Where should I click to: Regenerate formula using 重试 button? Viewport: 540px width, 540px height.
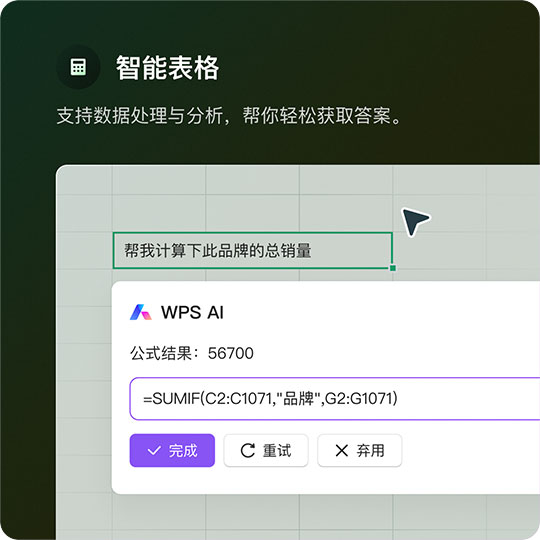pyautogui.click(x=266, y=450)
